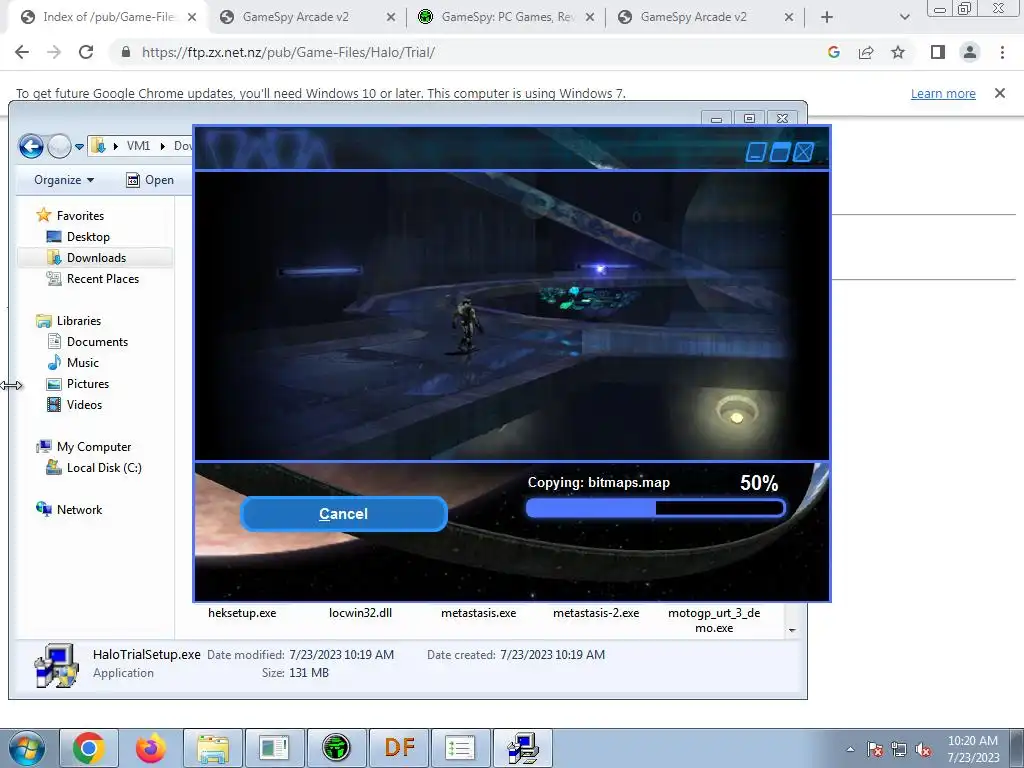Go back in Chrome browser history
Image resolution: width=1024 pixels, height=768 pixels.
pyautogui.click(x=22, y=52)
